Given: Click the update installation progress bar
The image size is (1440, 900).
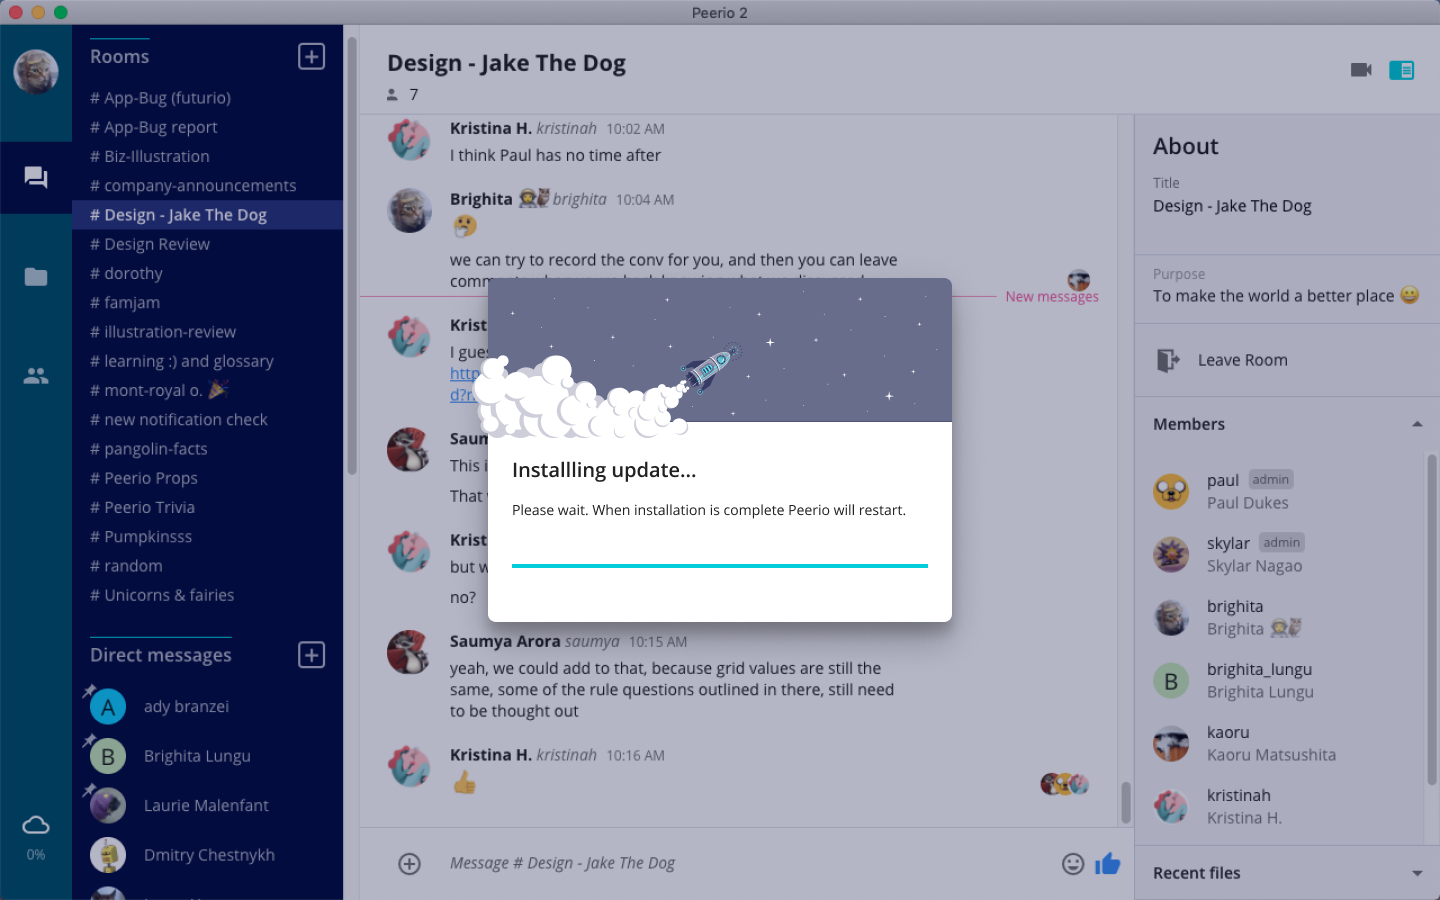Looking at the screenshot, I should click(x=720, y=566).
